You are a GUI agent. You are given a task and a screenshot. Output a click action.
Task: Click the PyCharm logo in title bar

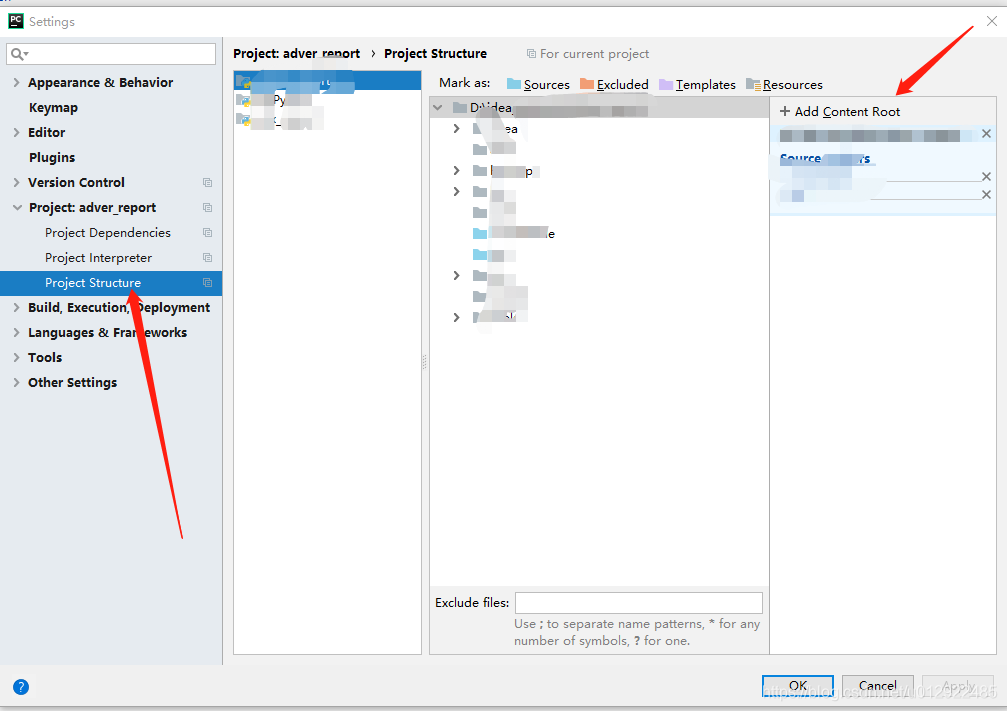pos(15,21)
